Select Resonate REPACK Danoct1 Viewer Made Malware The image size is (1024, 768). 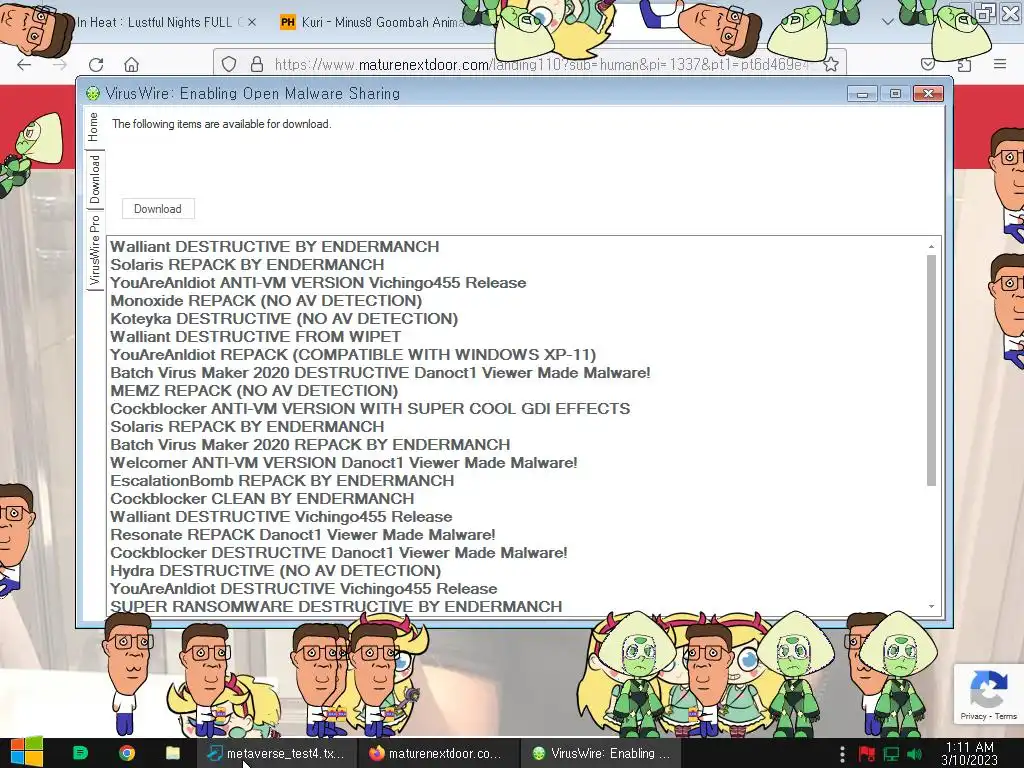pos(302,535)
